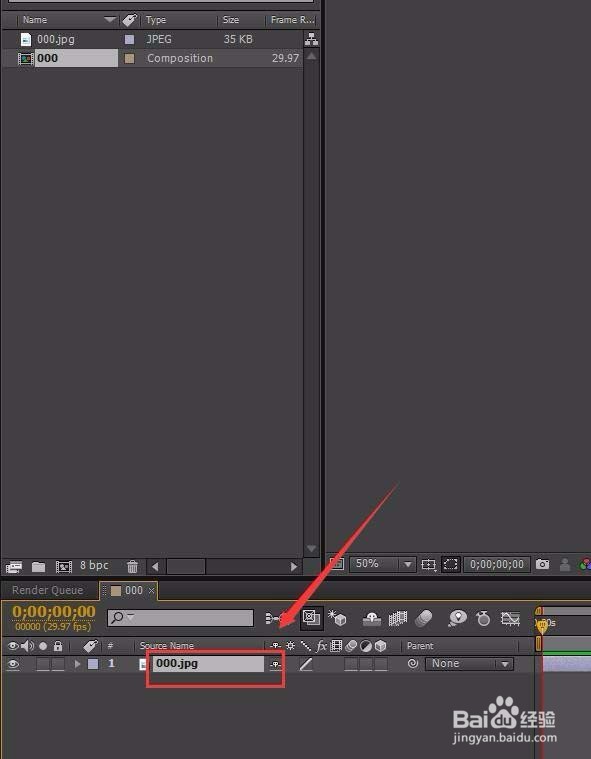Click the Collapse Transformations sun column header

(x=290, y=646)
